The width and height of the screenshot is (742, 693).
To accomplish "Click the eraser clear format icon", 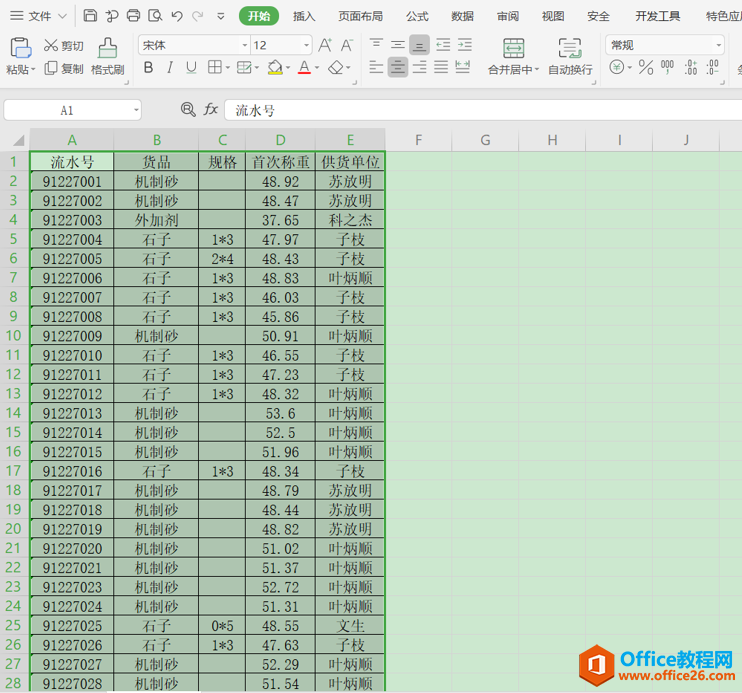I will (336, 68).
